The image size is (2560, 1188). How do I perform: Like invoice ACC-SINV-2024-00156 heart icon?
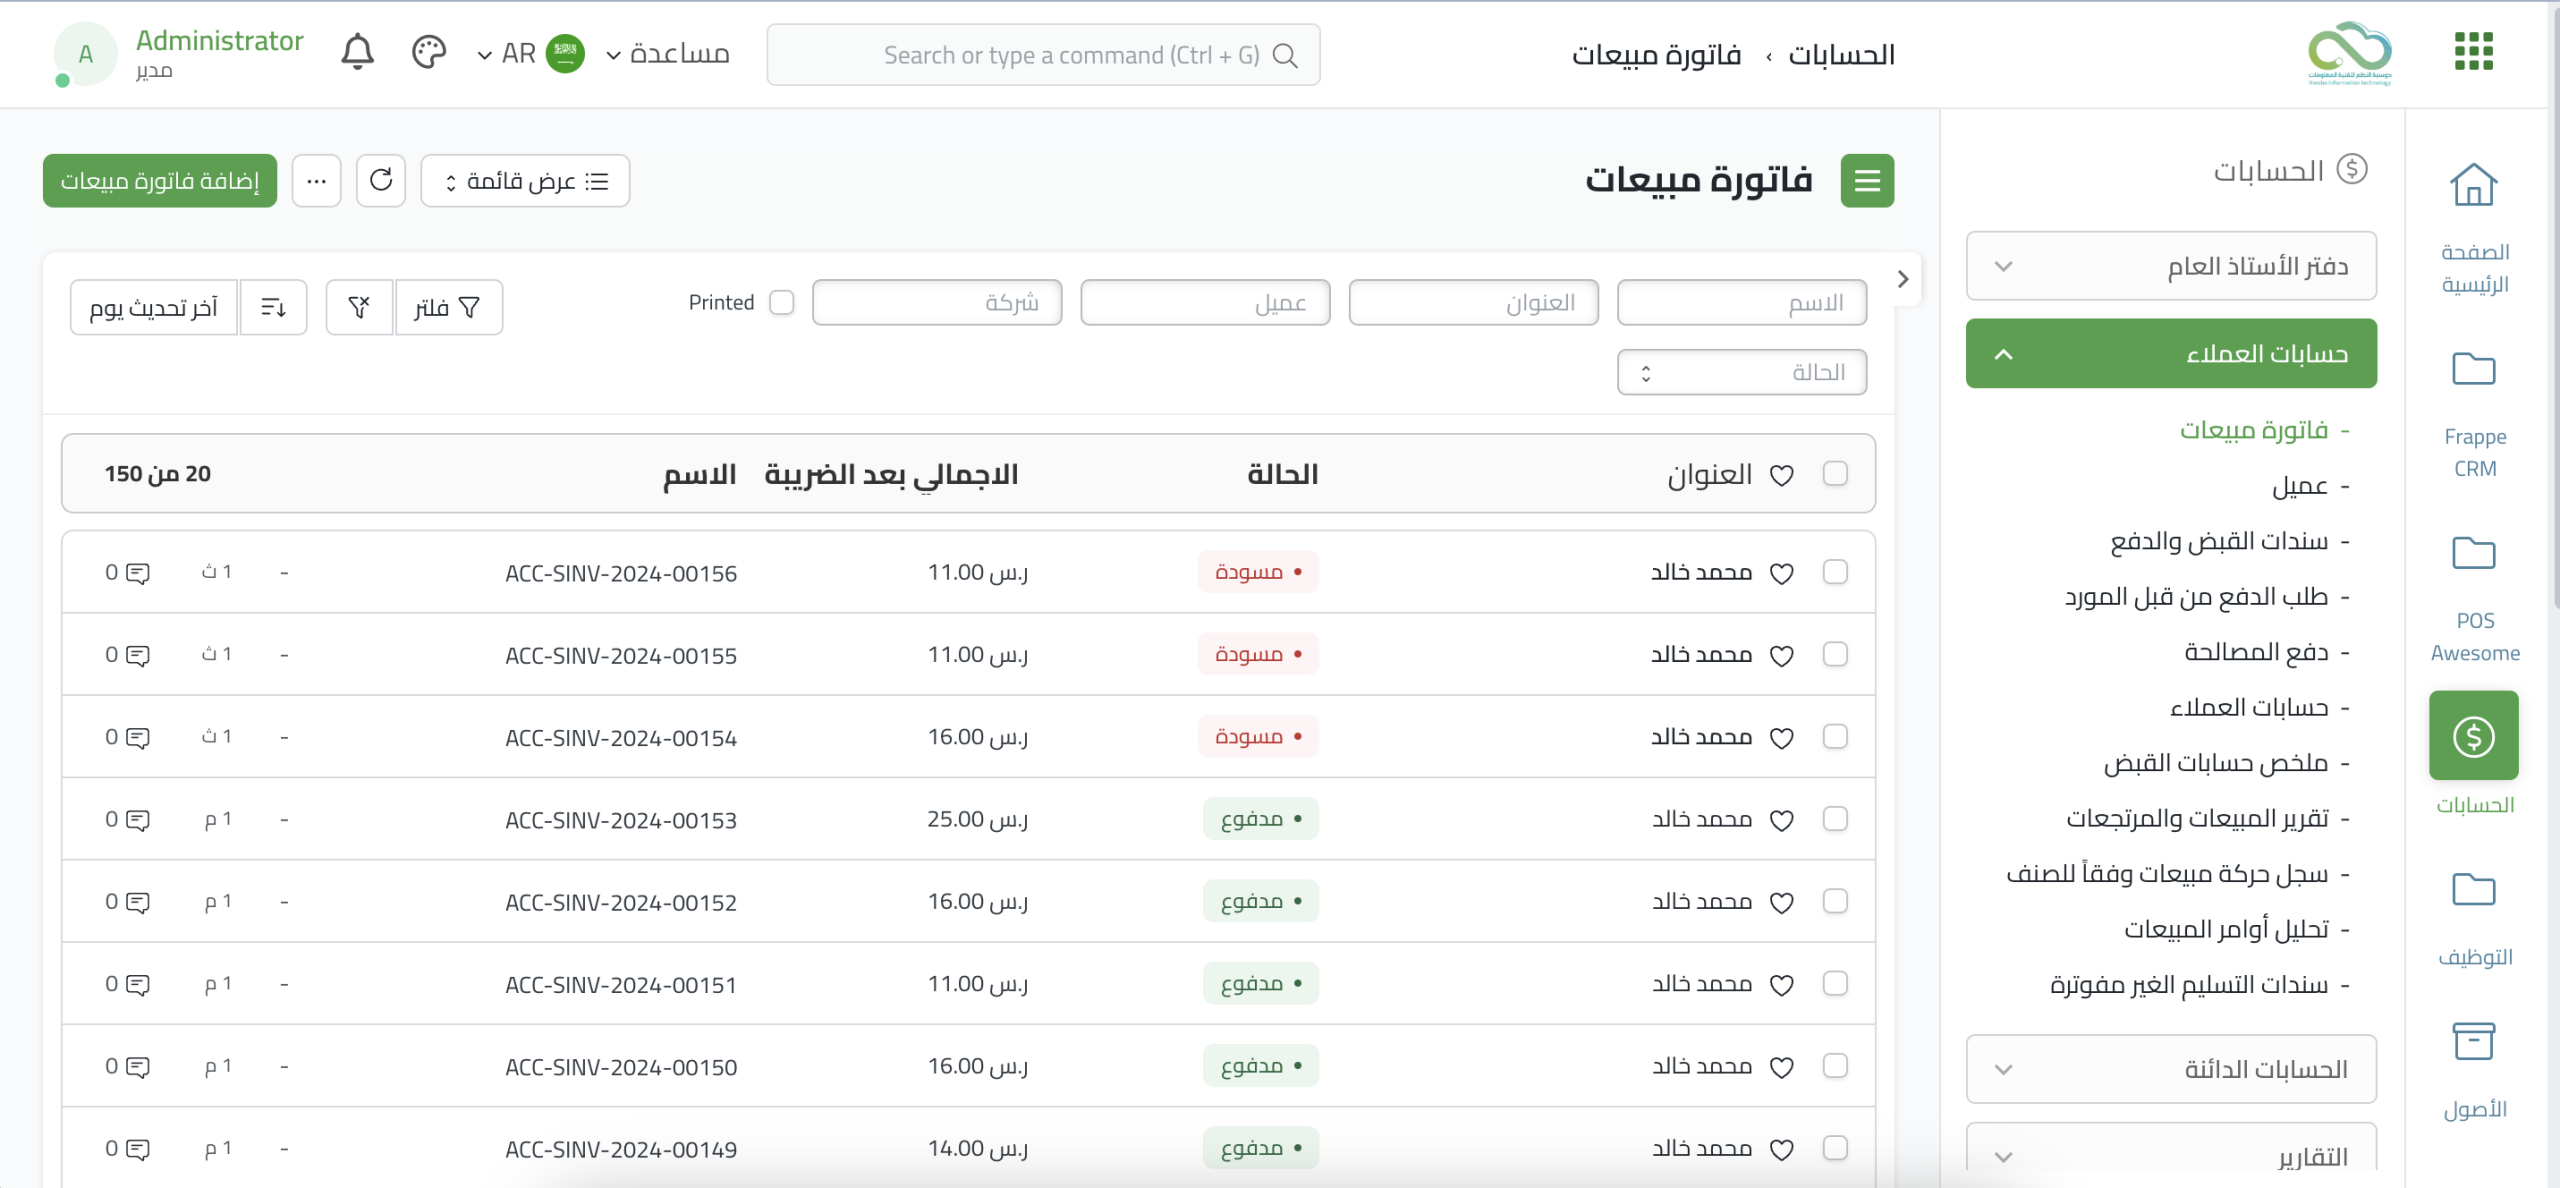coord(1781,573)
